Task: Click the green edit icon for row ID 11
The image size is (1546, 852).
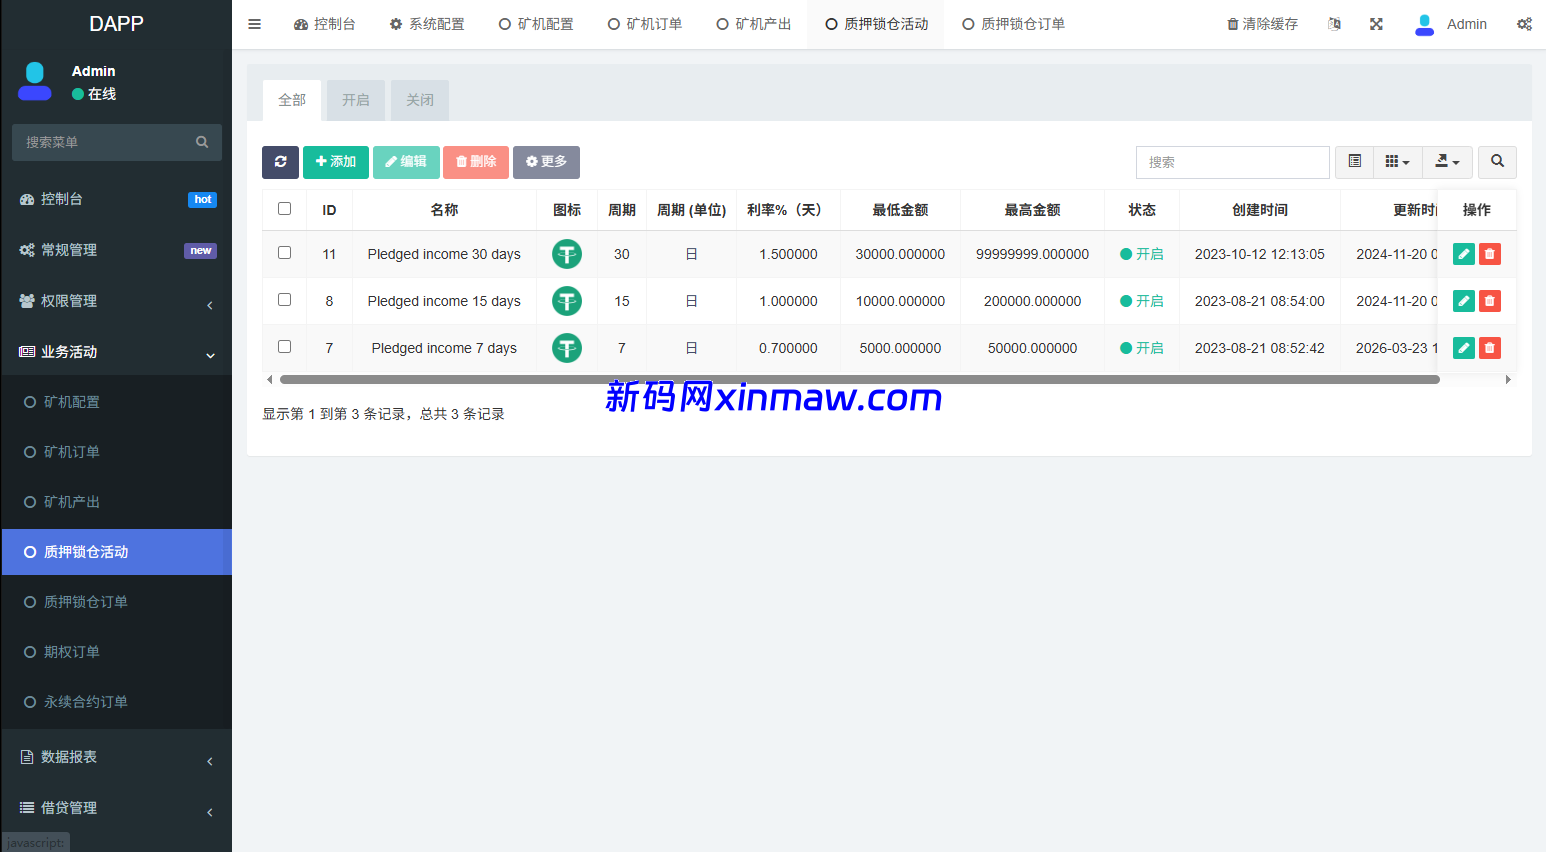Action: (x=1463, y=254)
